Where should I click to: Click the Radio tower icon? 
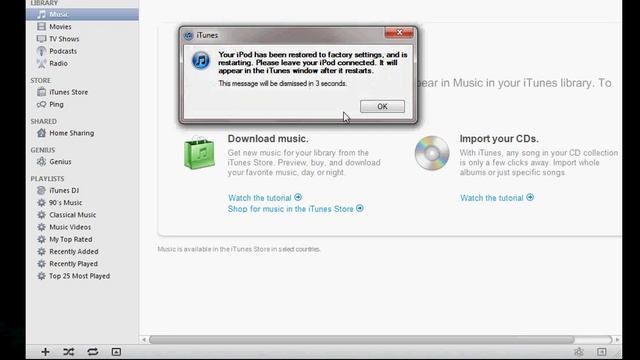41,63
